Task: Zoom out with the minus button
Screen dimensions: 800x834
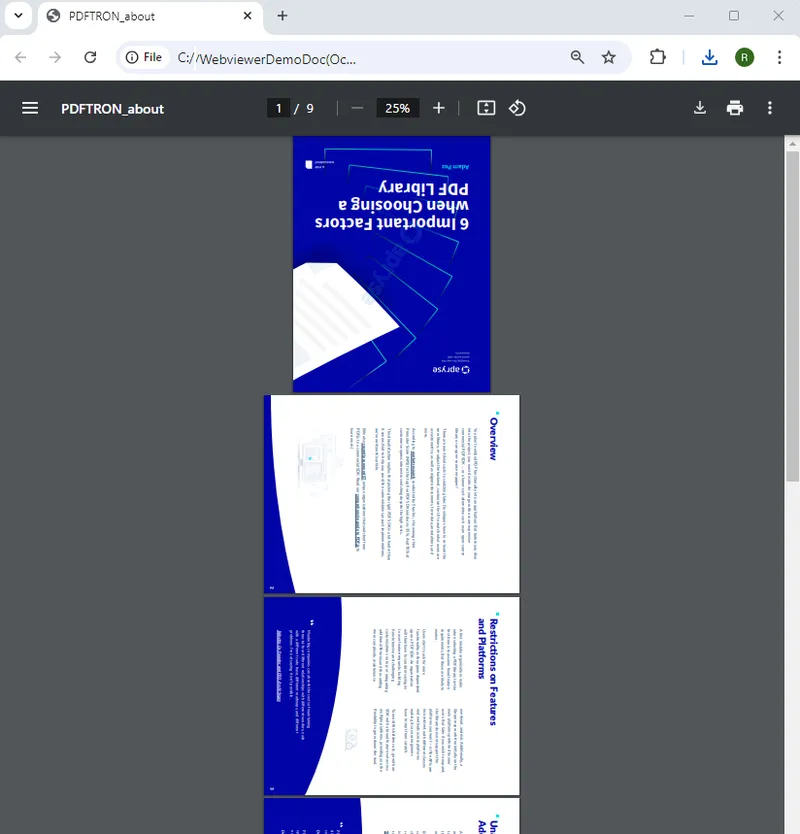Action: [357, 109]
